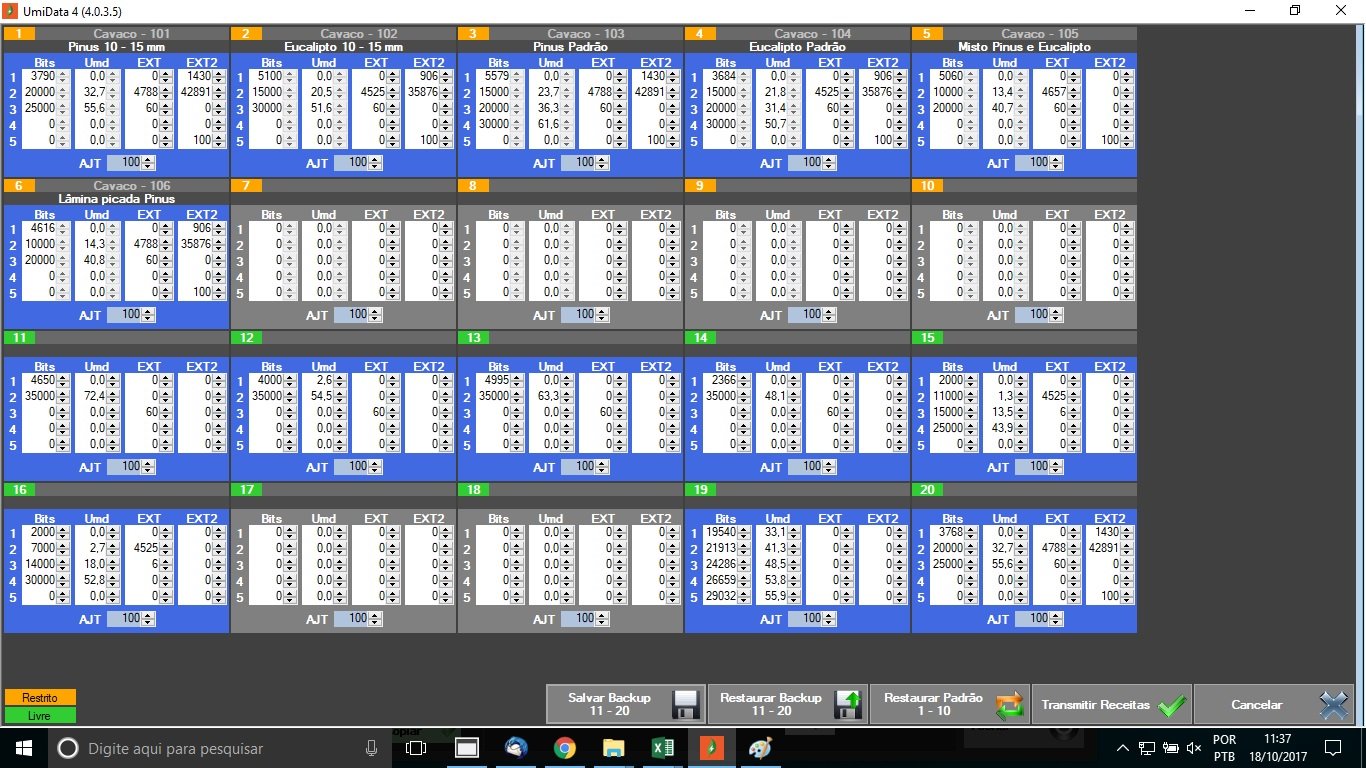Select orange recipe number 10 badge
Image resolution: width=1366 pixels, height=768 pixels.
[x=928, y=185]
